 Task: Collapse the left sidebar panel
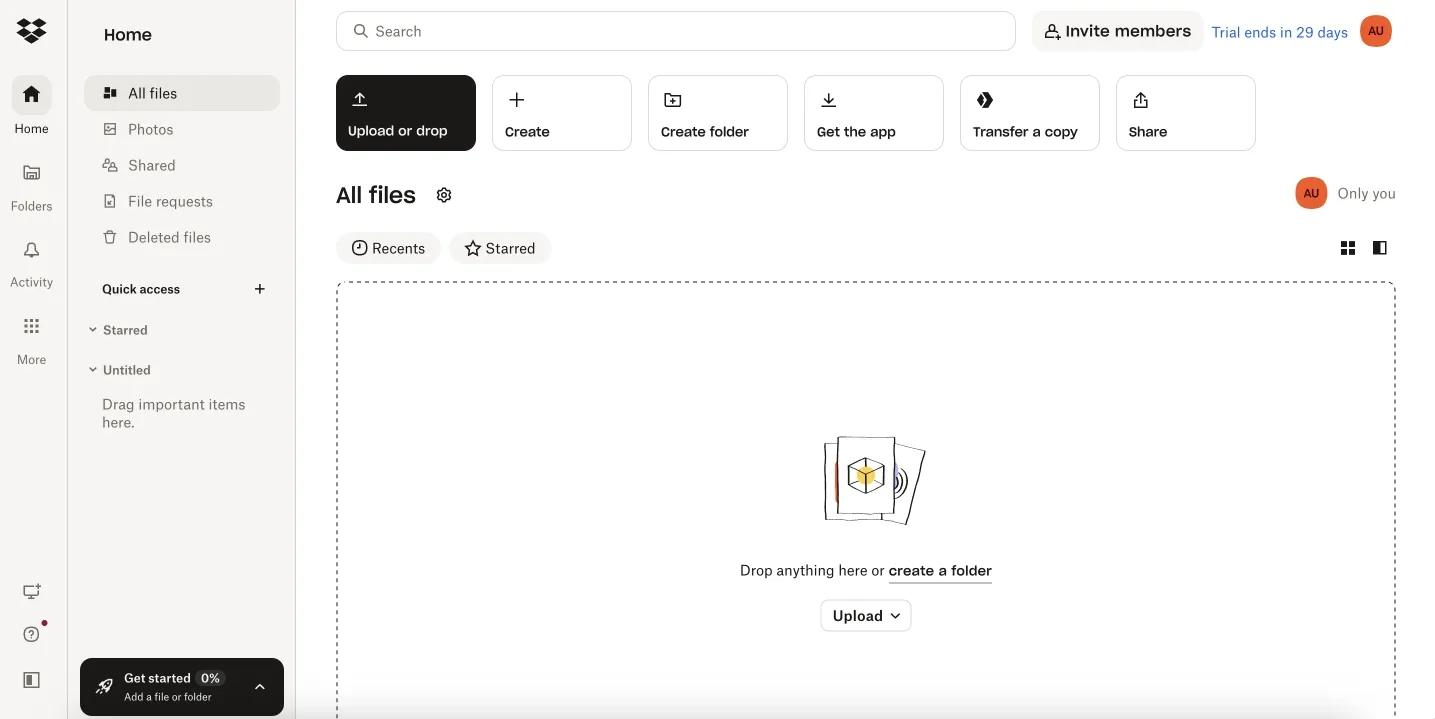(31, 679)
